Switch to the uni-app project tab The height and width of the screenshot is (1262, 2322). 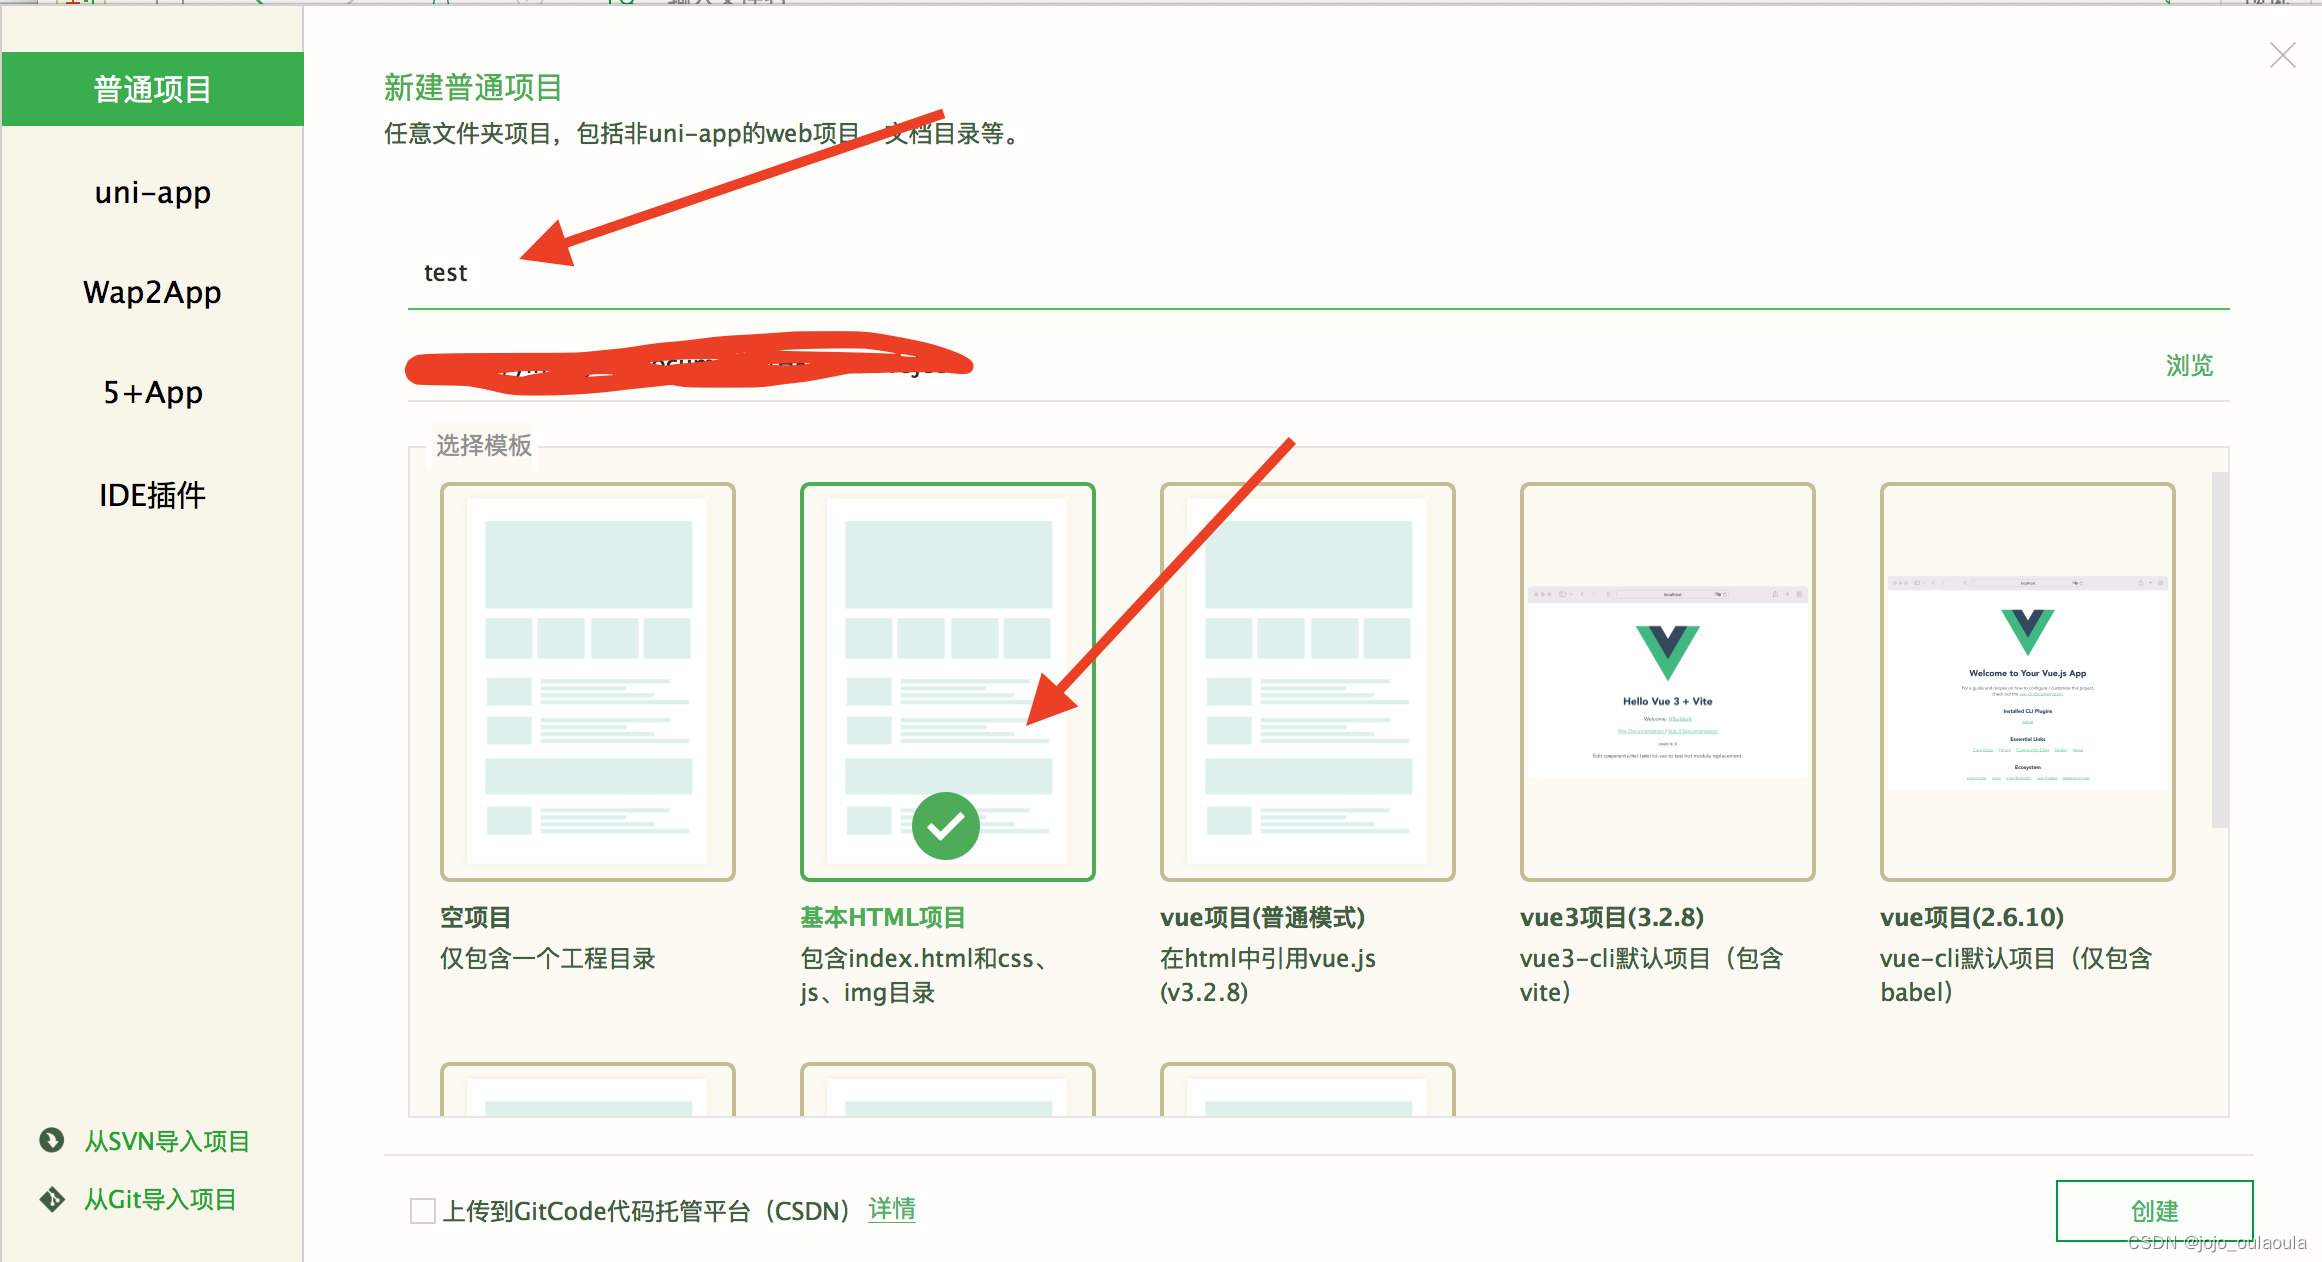(x=152, y=192)
